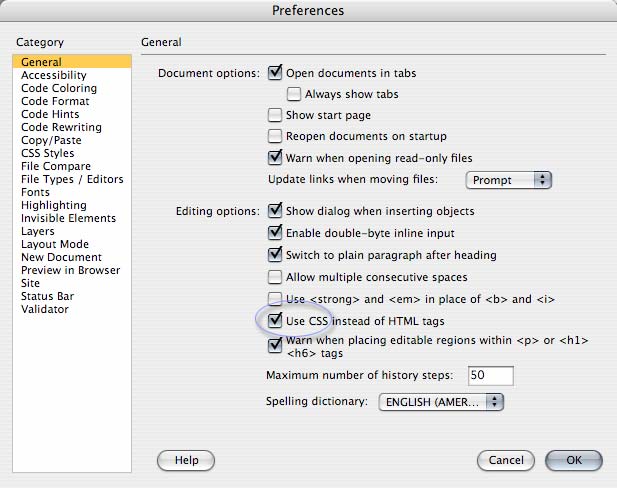Open the Spelling dictionary dropdown
This screenshot has height=488, width=617.
tap(441, 402)
